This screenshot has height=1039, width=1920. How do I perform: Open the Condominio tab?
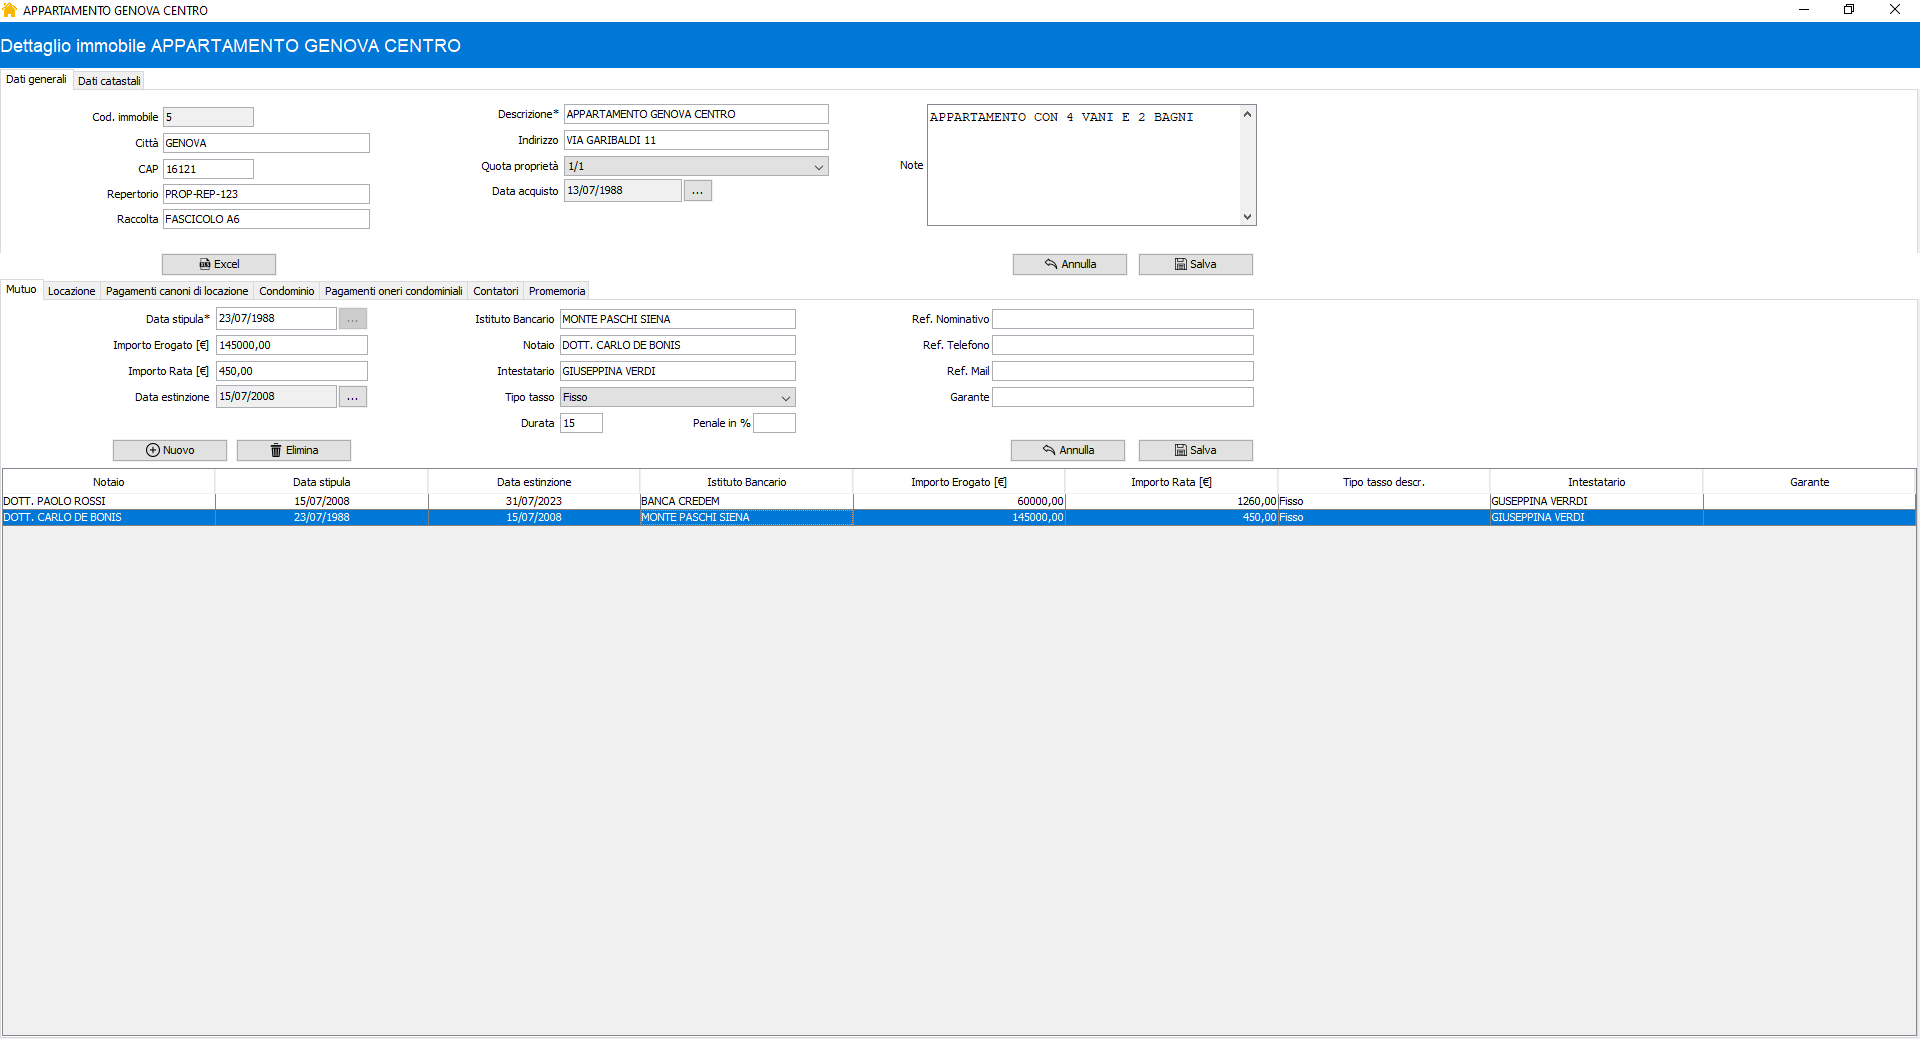click(x=286, y=291)
